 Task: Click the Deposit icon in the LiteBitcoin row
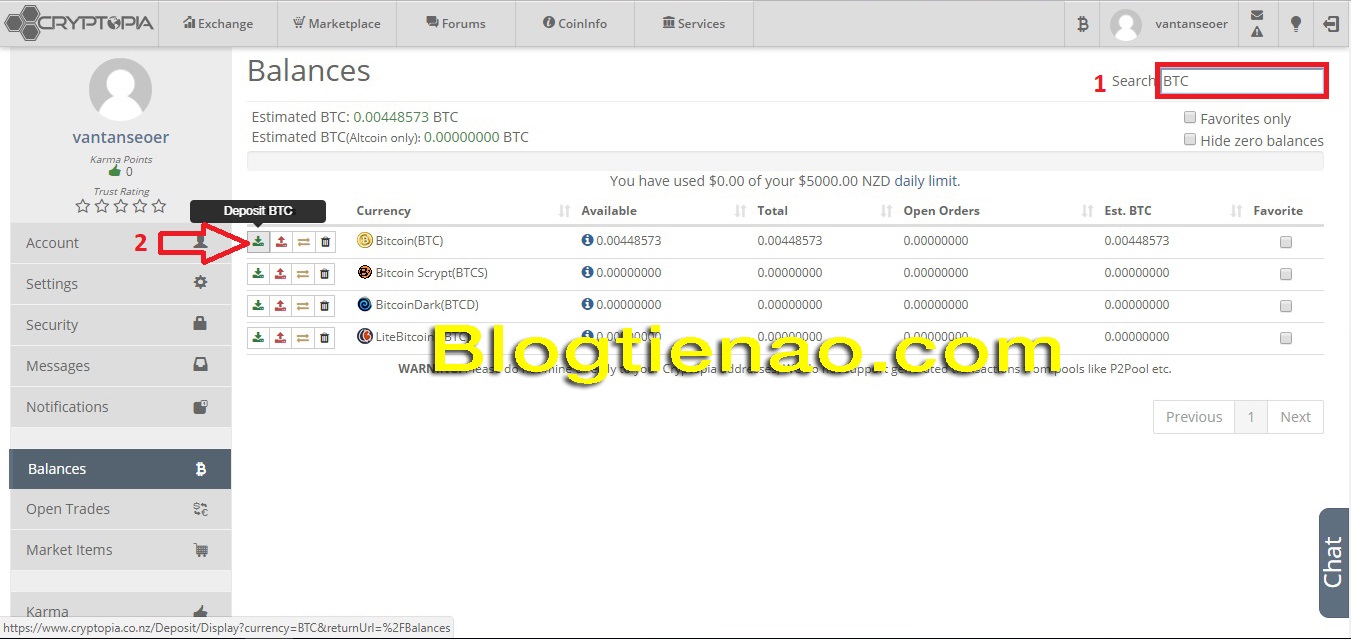(x=258, y=337)
